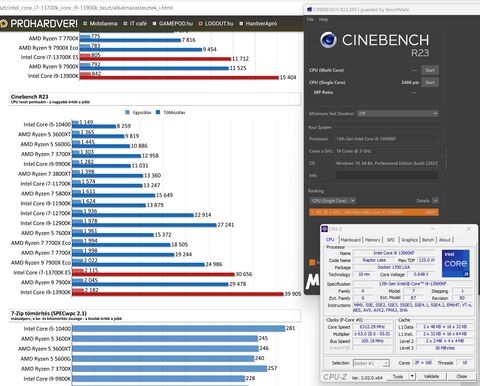Click the 27 241 Core i9-12900K bar

point(144,225)
